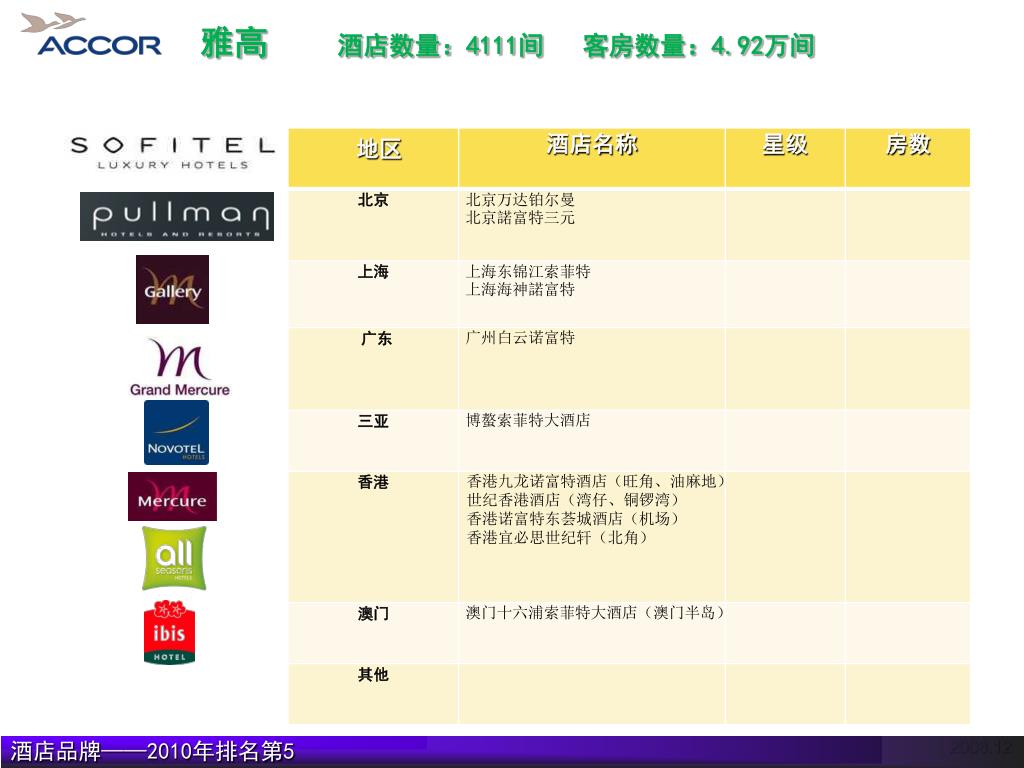Screen dimensions: 1024x768
Task: Click the 香港诺富特东荟城酒店 entry
Action: (x=575, y=519)
